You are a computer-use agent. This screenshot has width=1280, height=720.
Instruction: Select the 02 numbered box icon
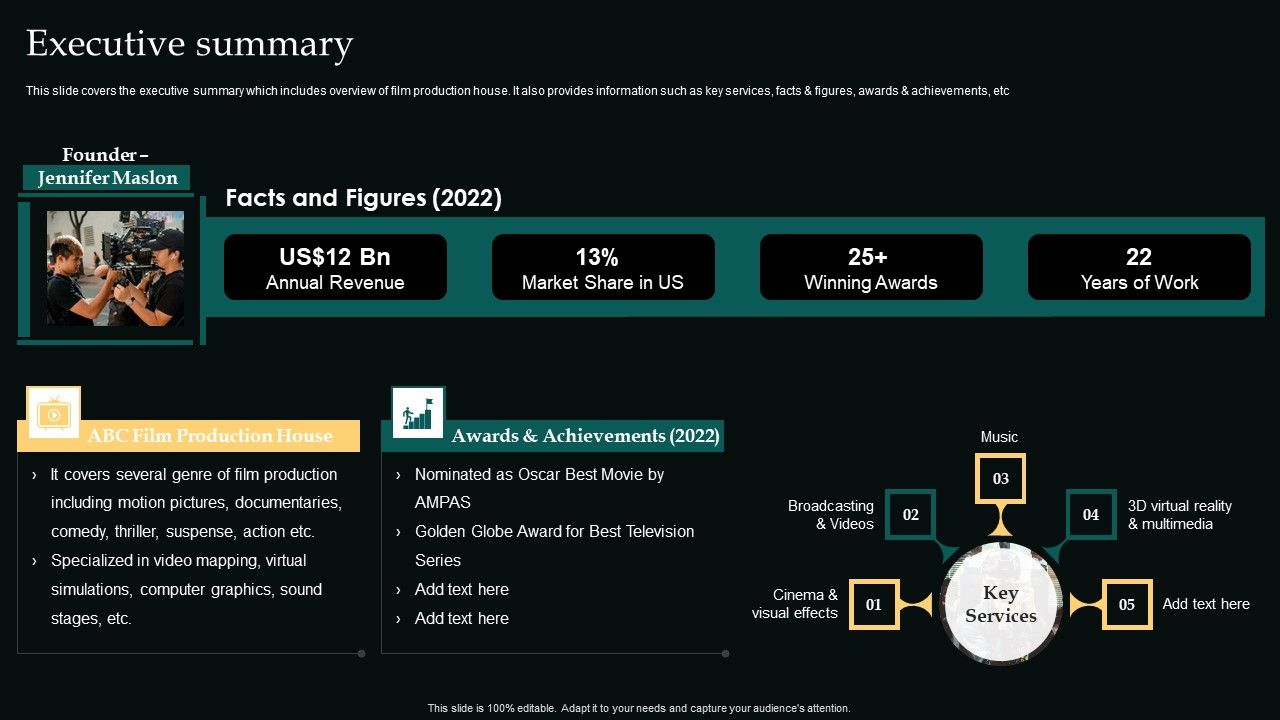click(x=910, y=514)
